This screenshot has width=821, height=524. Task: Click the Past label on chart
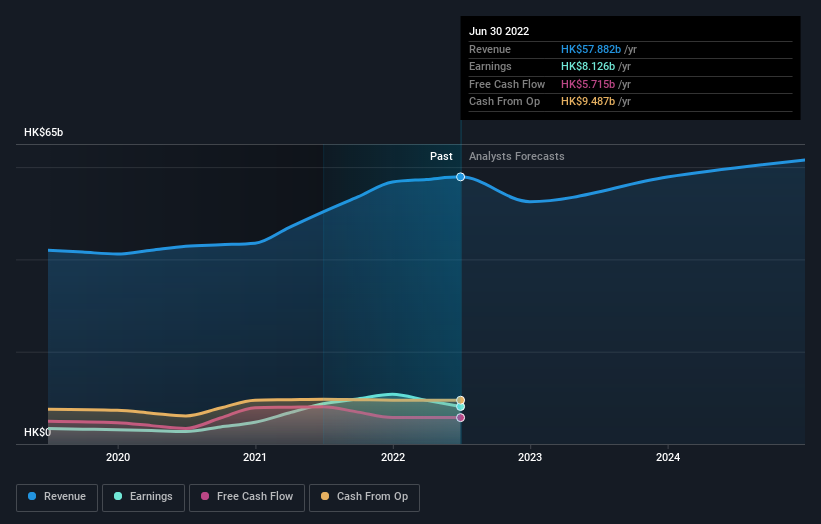(441, 157)
